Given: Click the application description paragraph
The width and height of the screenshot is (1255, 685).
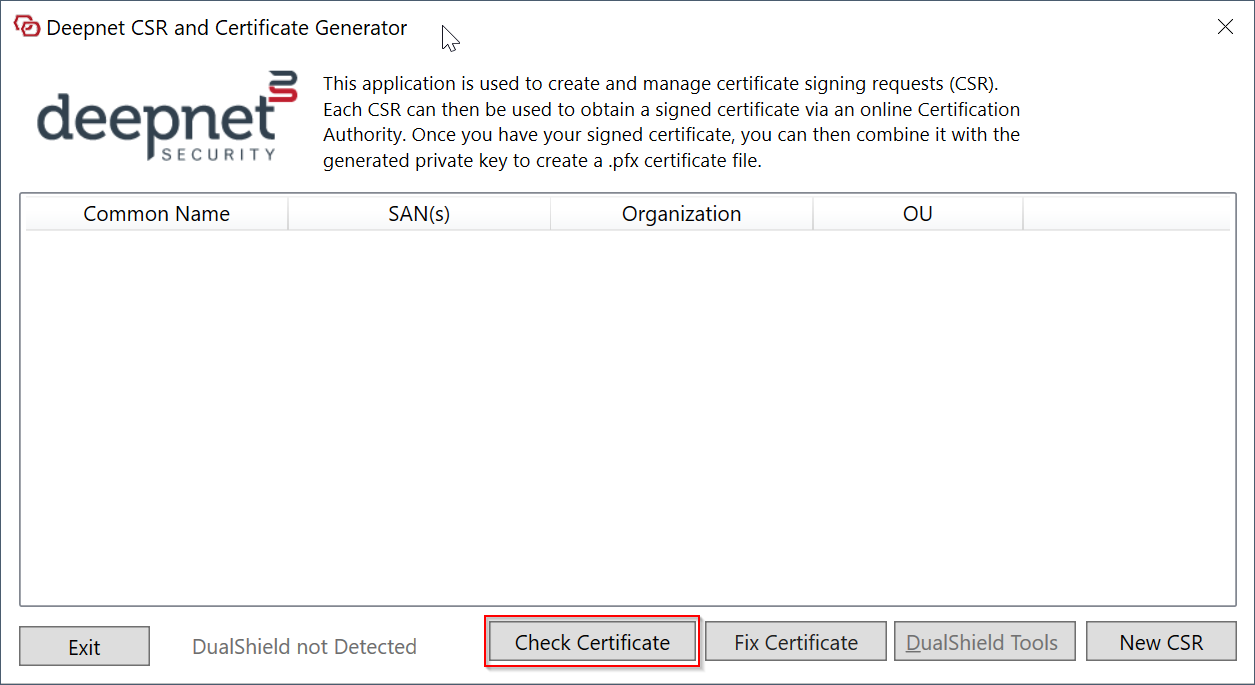Looking at the screenshot, I should (x=671, y=122).
